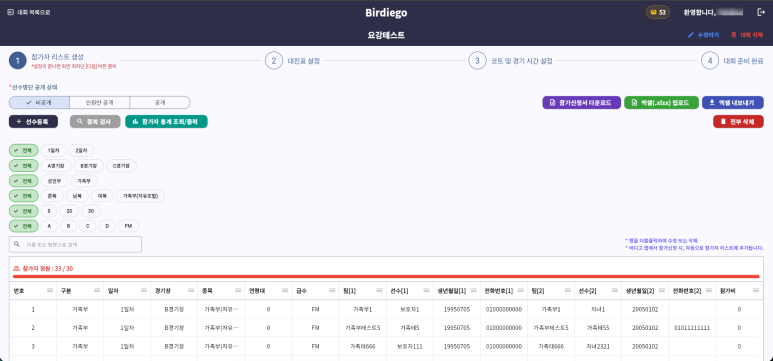The width and height of the screenshot is (773, 361).
Task: Toggle the grade A filter chip
Action: coord(49,226)
